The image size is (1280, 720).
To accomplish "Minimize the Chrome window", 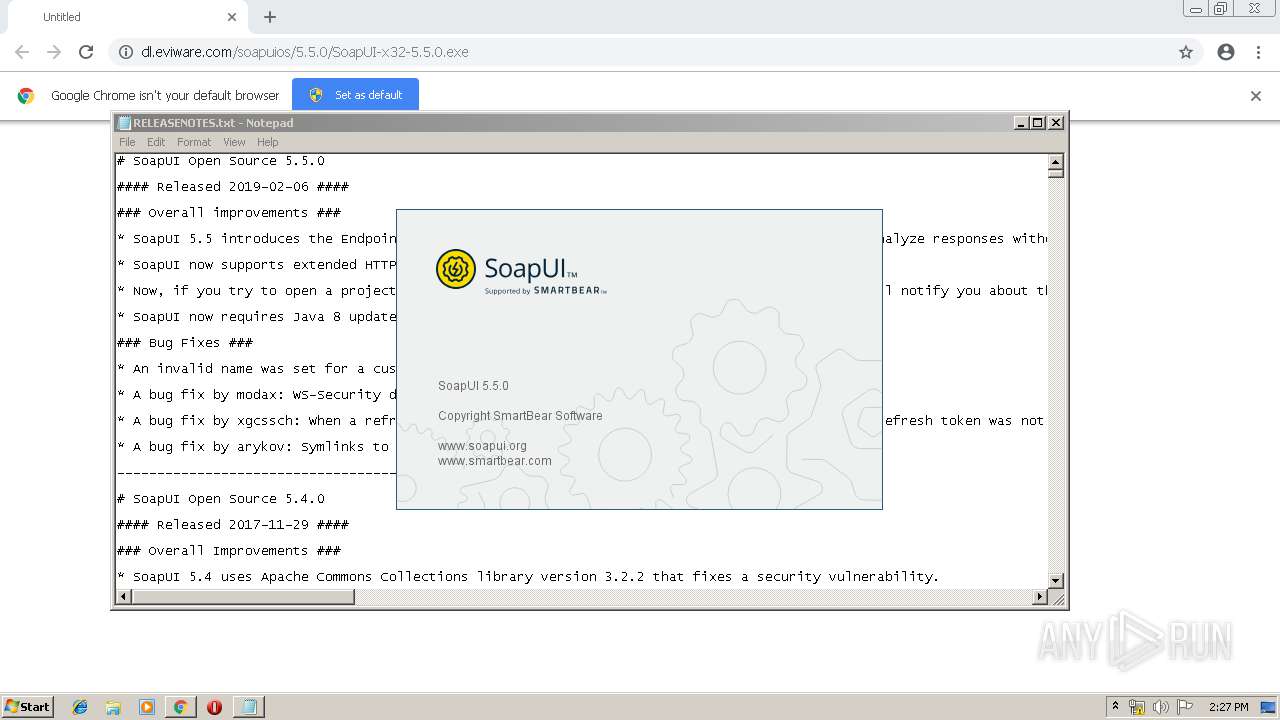I will 1195,9.
